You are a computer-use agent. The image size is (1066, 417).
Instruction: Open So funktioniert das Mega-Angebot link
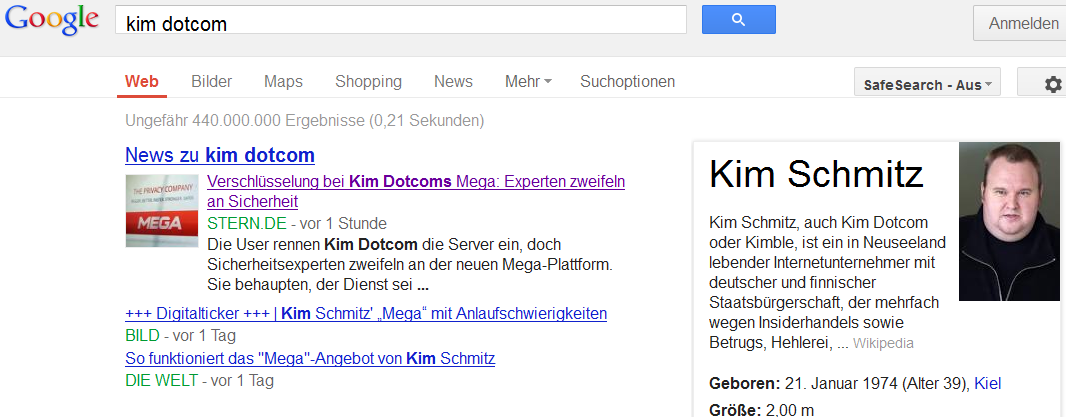(310, 358)
